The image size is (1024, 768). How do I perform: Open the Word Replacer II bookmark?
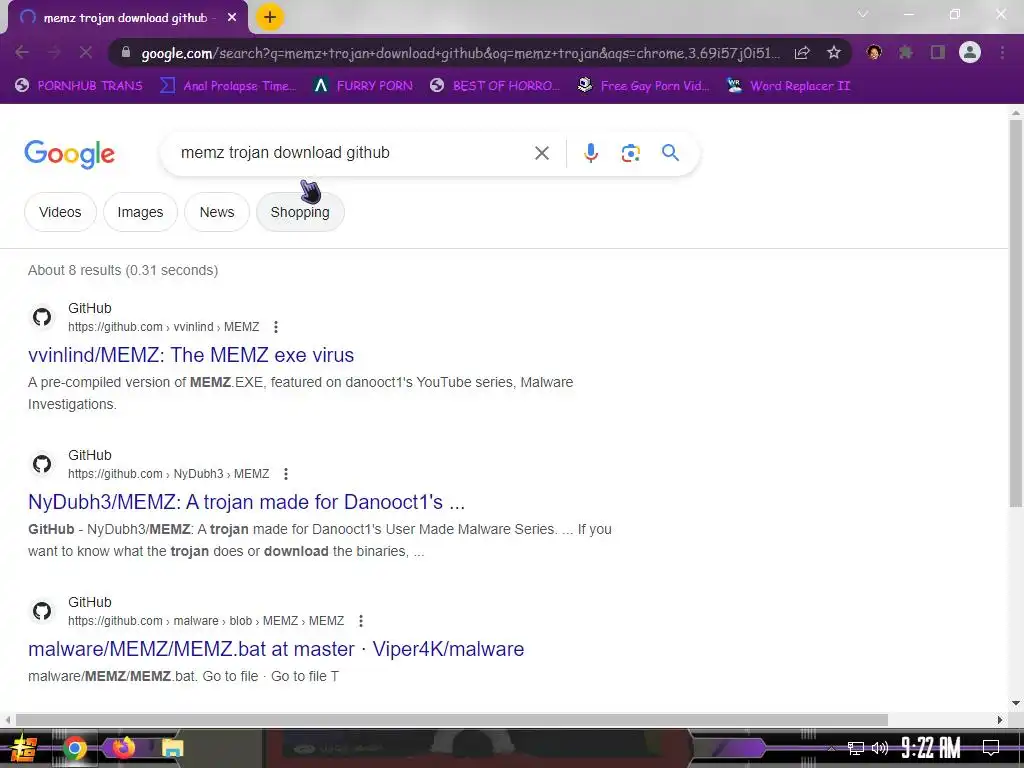click(788, 86)
